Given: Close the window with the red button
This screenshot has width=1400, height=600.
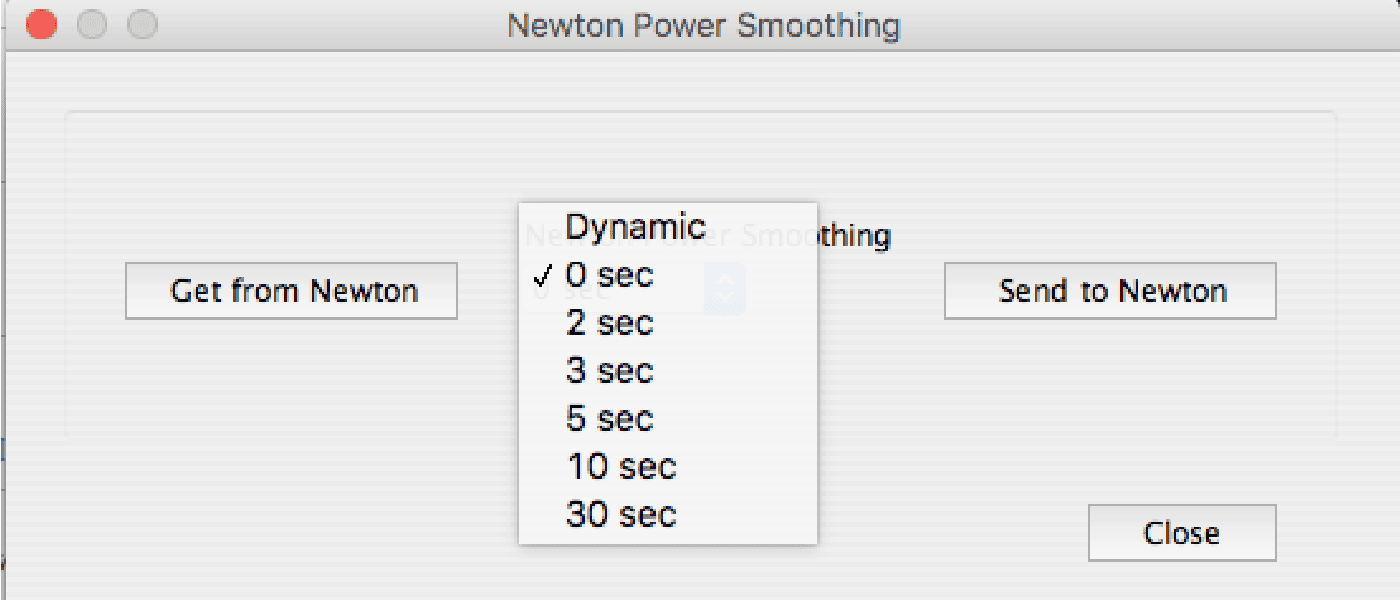Looking at the screenshot, I should 41,25.
